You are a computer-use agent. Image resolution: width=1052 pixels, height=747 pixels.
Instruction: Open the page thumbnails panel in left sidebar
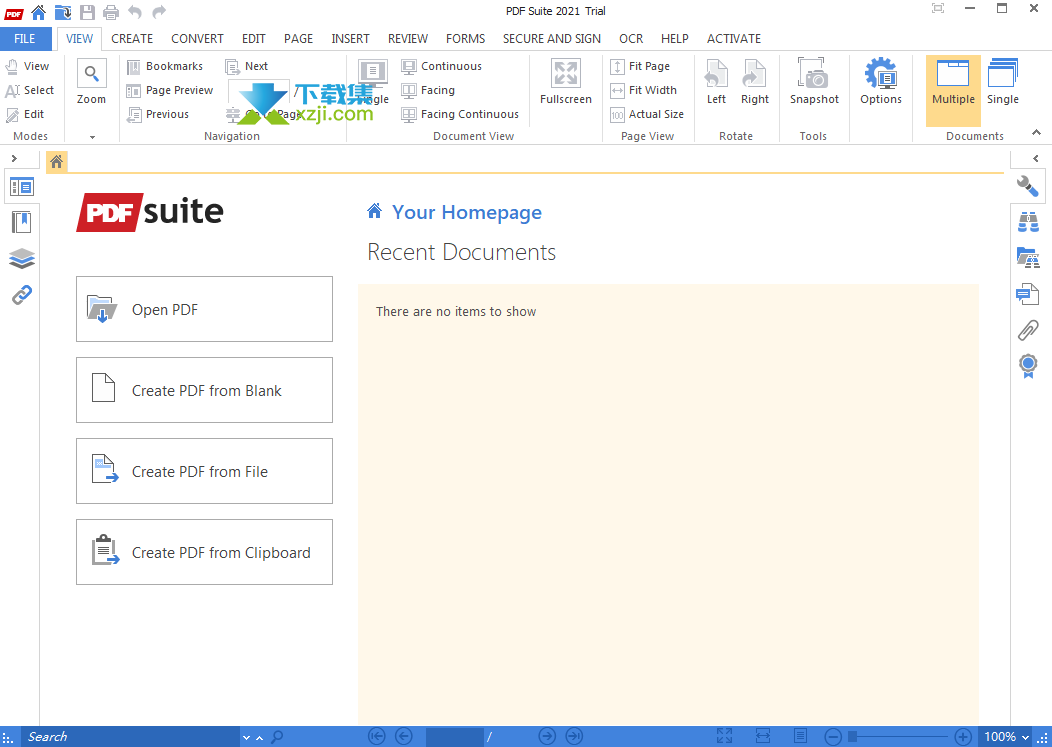click(21, 187)
